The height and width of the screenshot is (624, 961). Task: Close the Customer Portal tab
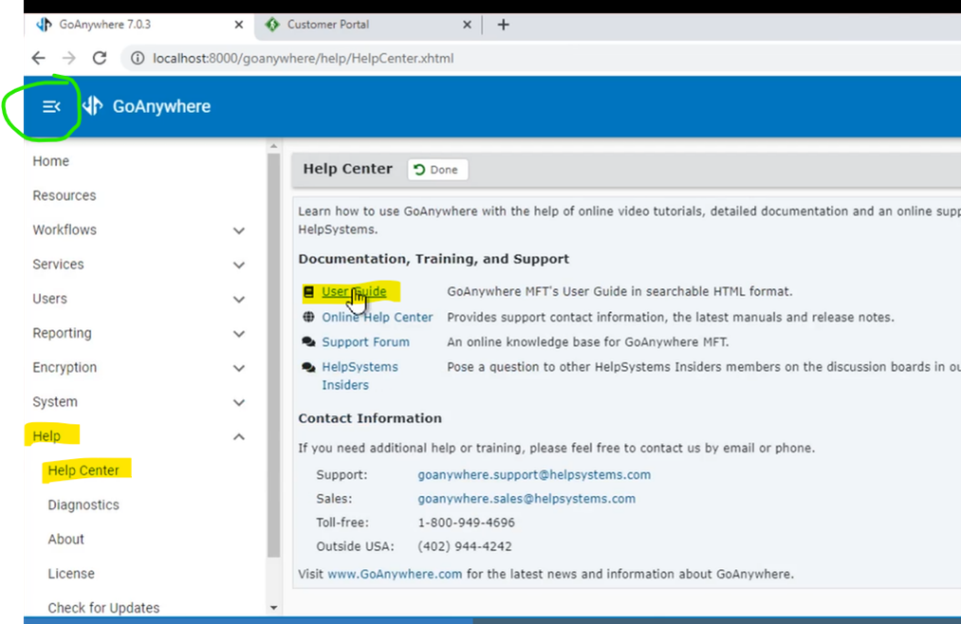coord(467,25)
